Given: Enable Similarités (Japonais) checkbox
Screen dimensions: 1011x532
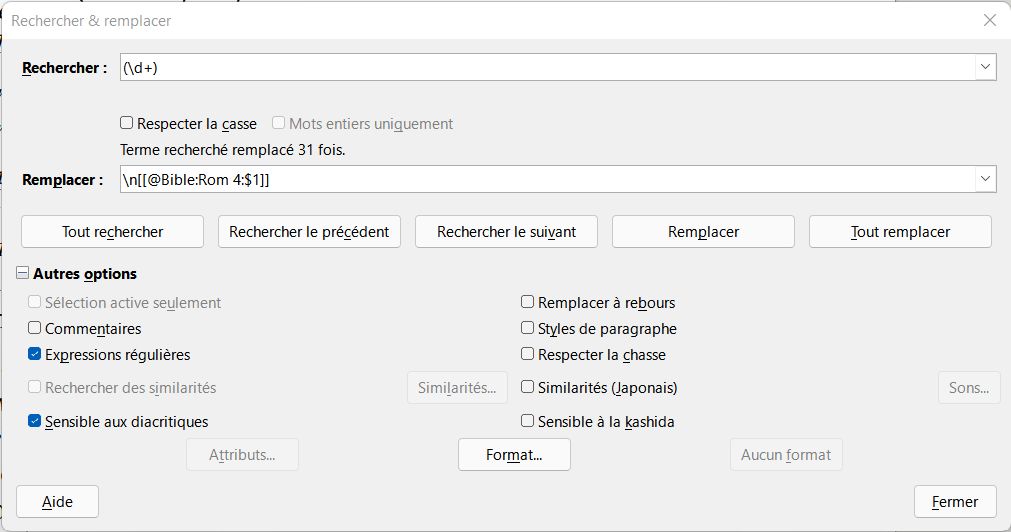Looking at the screenshot, I should tap(528, 387).
